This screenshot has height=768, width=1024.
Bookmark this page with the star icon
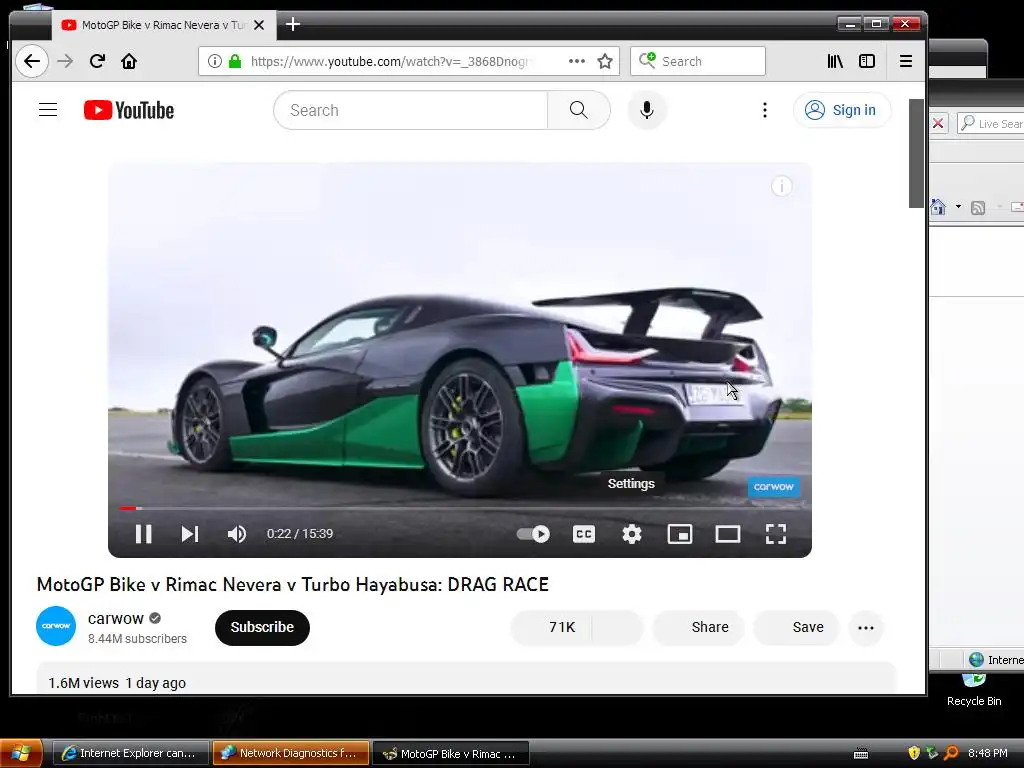click(605, 61)
